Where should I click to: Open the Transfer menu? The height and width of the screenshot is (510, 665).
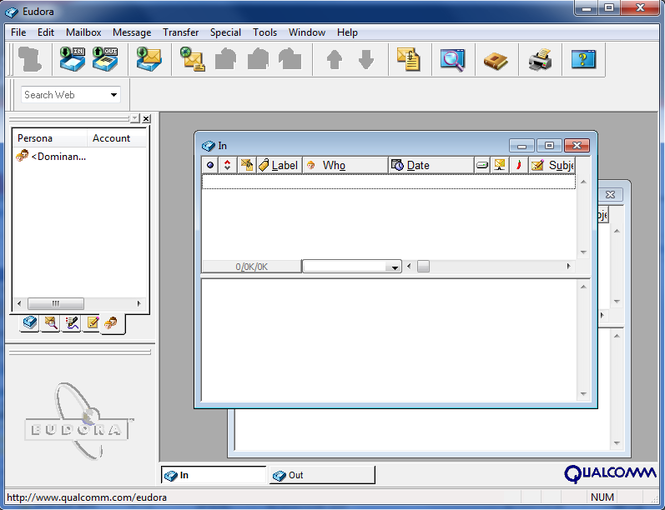pos(181,32)
